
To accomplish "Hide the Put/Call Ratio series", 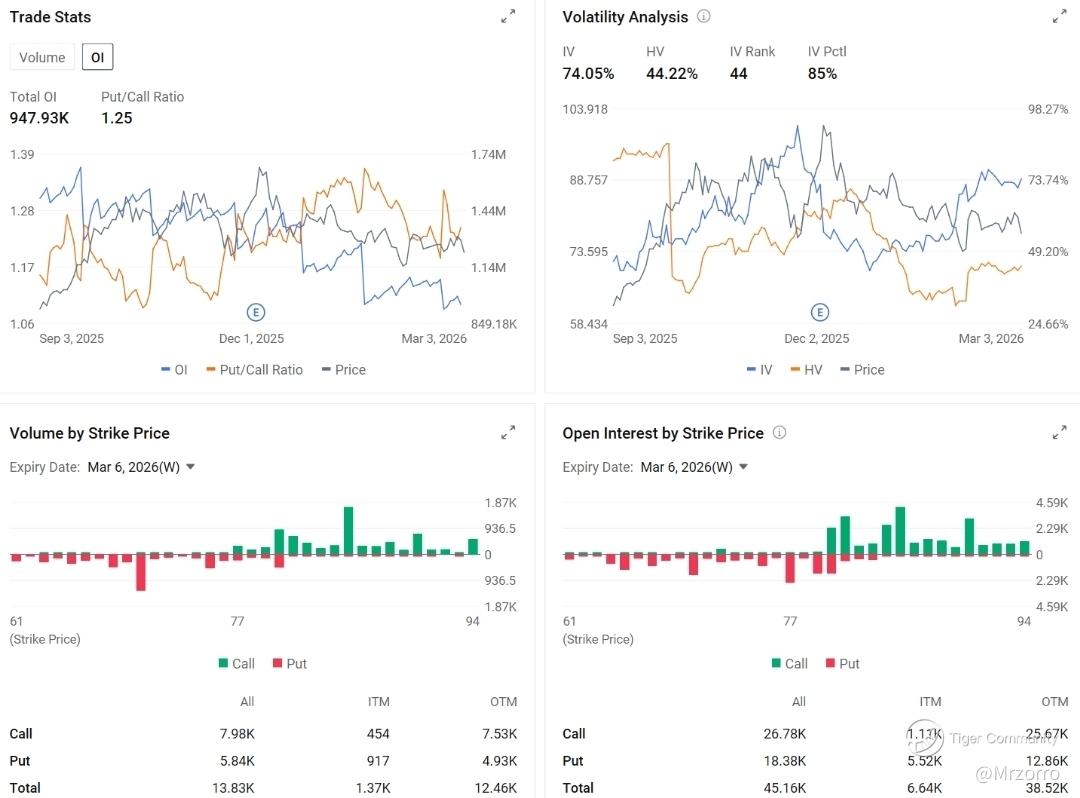I will click(254, 369).
